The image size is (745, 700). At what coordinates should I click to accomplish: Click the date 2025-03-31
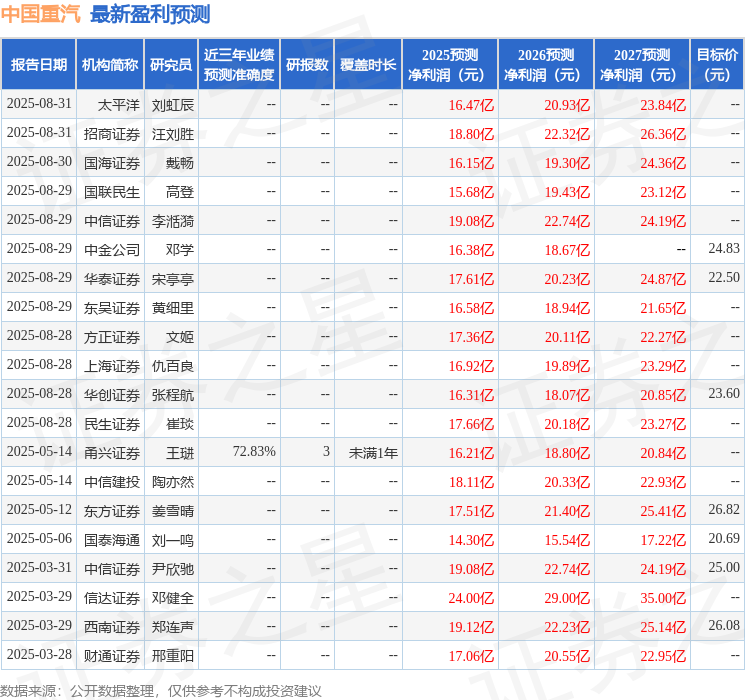pyautogui.click(x=39, y=567)
